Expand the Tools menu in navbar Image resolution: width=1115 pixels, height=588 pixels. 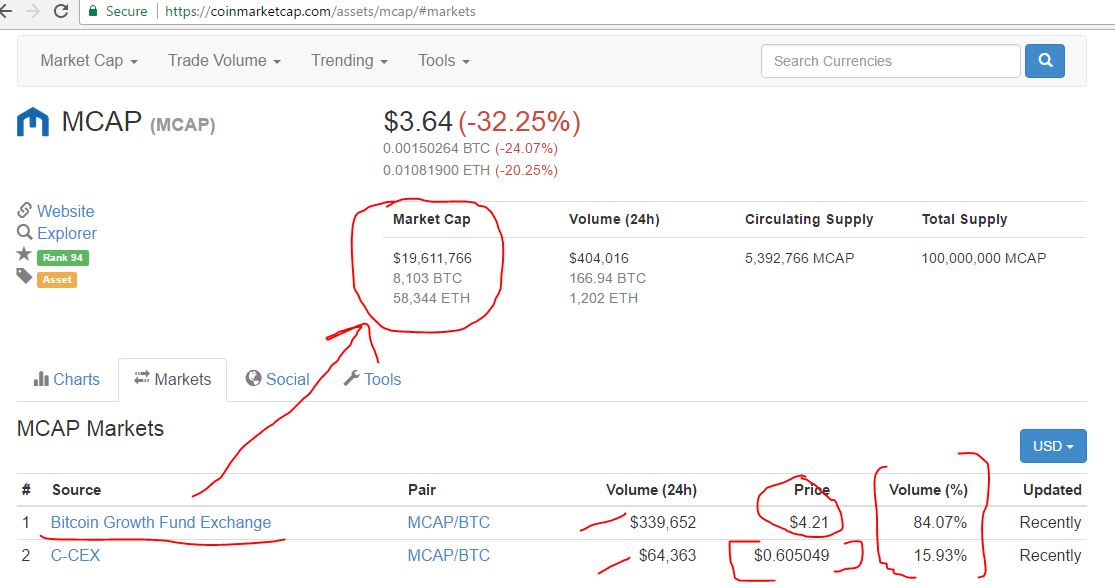pos(444,60)
